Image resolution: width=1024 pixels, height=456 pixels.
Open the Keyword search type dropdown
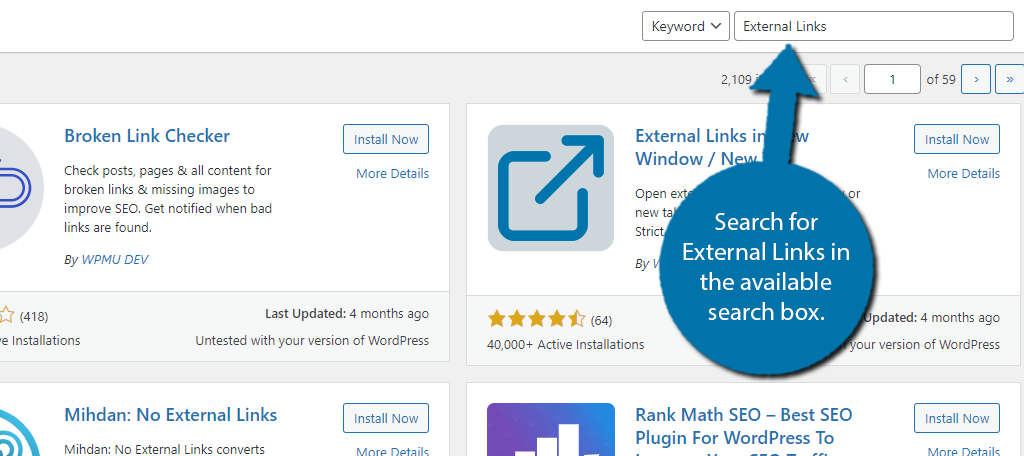pyautogui.click(x=686, y=26)
